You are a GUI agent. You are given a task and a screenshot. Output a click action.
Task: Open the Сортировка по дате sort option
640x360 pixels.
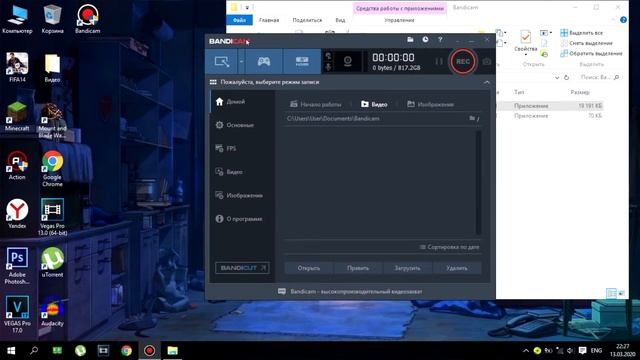point(449,247)
